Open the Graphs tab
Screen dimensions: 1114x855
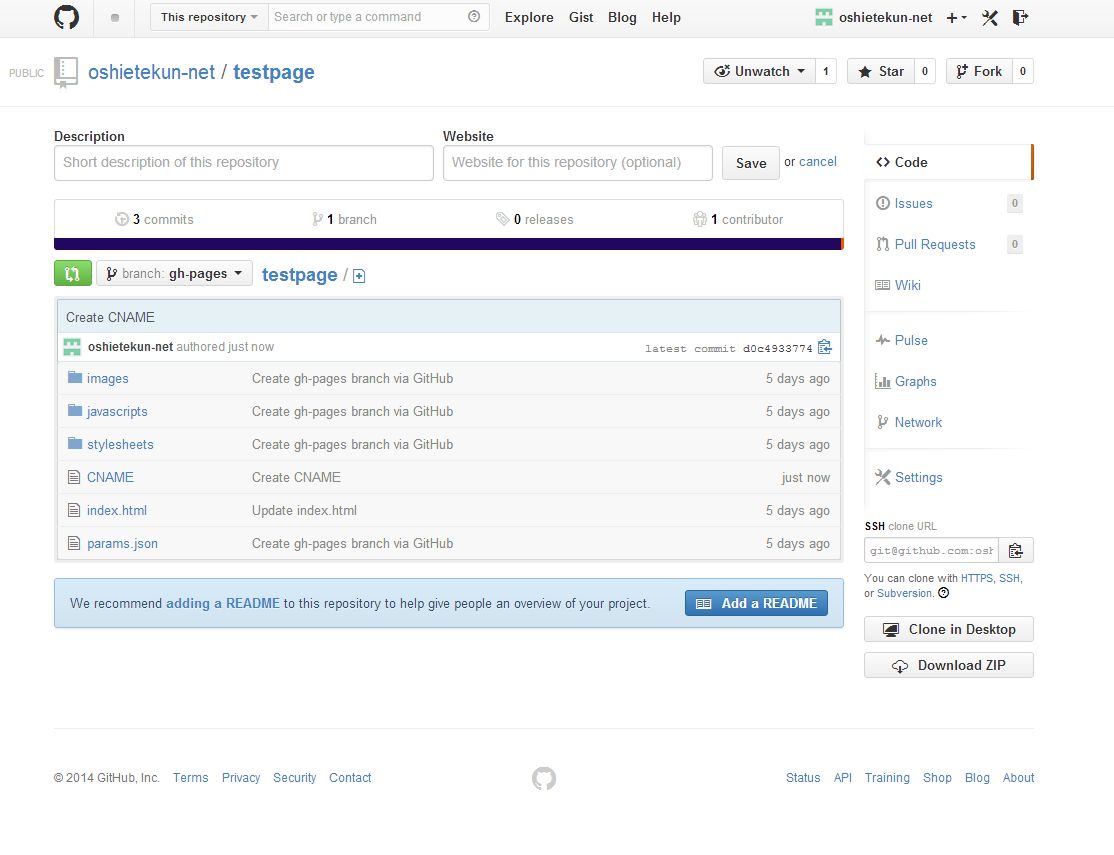point(948,382)
